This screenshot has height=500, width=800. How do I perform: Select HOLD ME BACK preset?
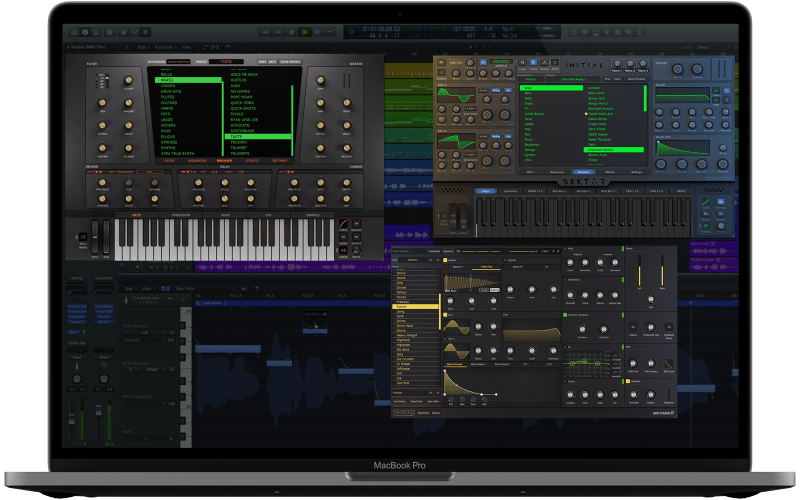coord(244,74)
